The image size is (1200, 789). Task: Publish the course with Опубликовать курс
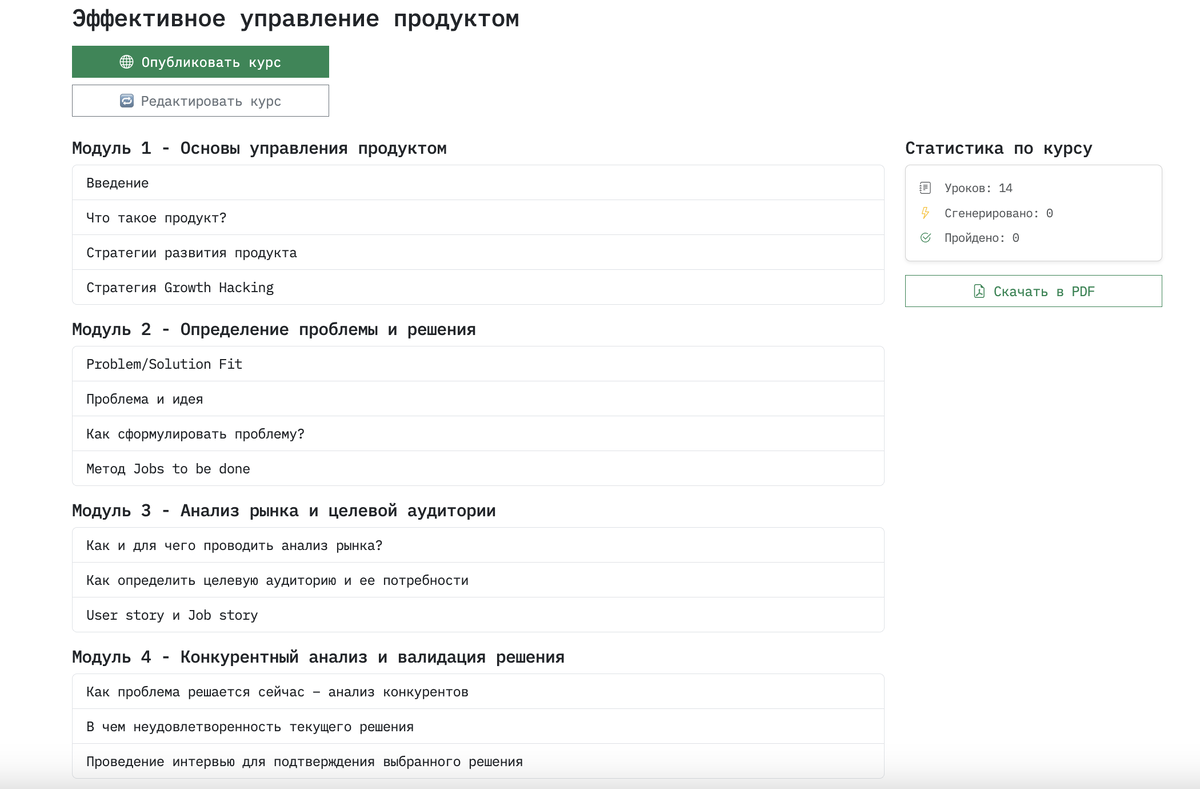coord(200,62)
